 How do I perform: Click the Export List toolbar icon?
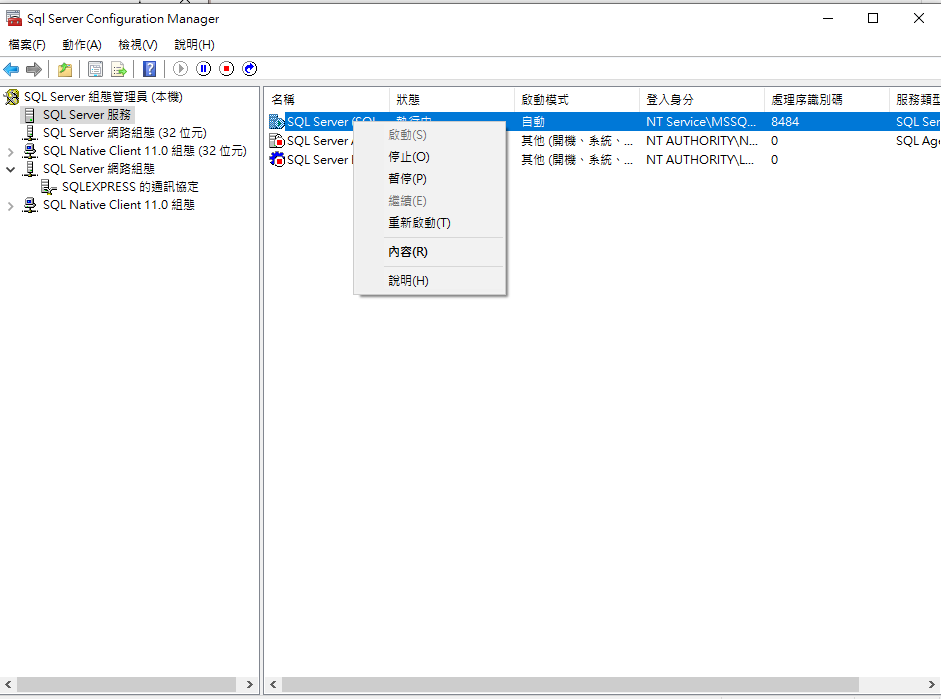pos(119,69)
